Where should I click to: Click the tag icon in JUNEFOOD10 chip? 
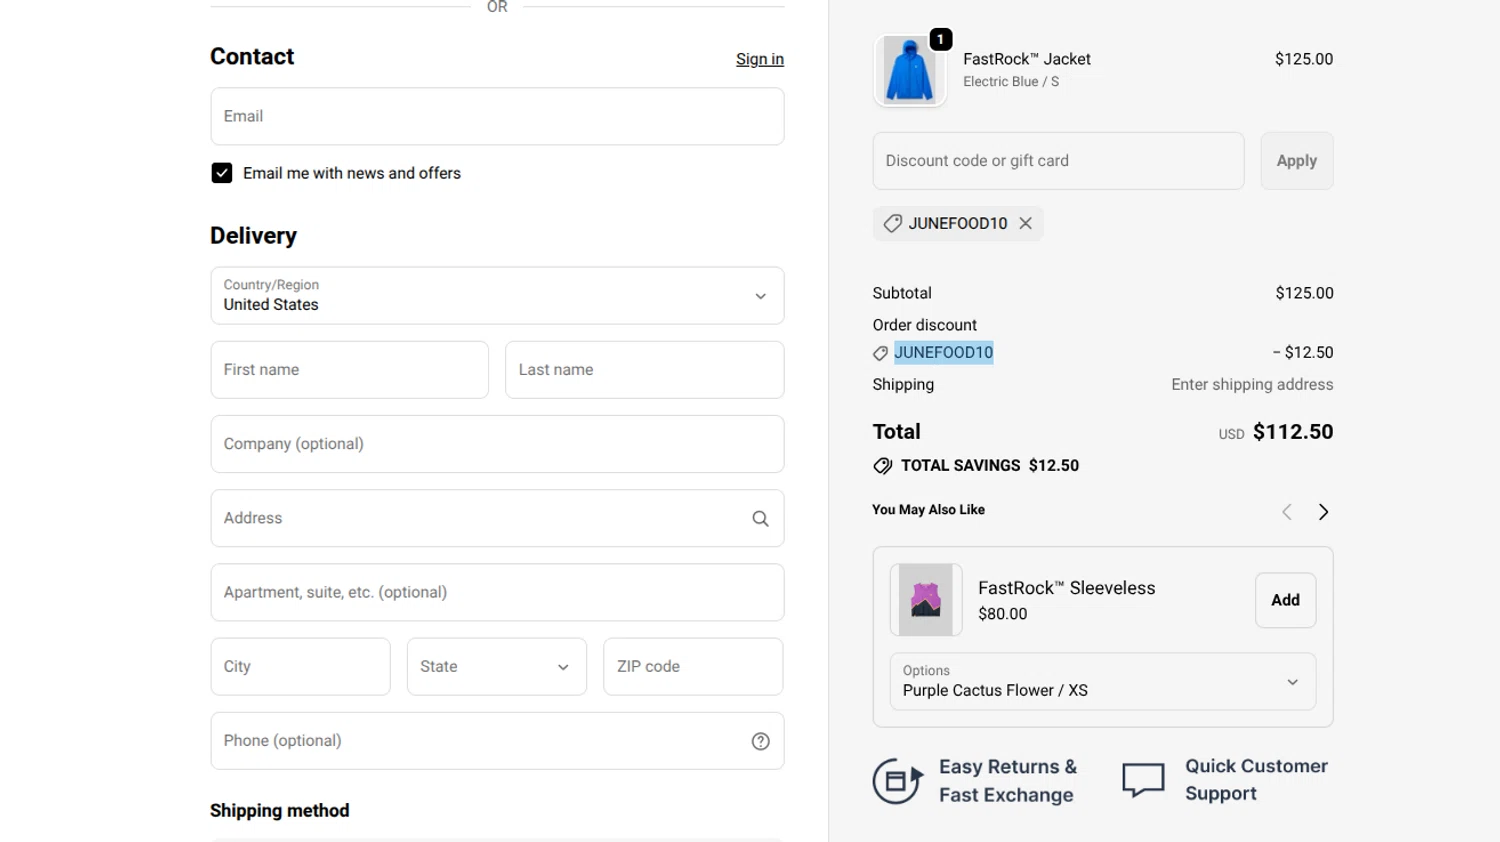point(893,223)
